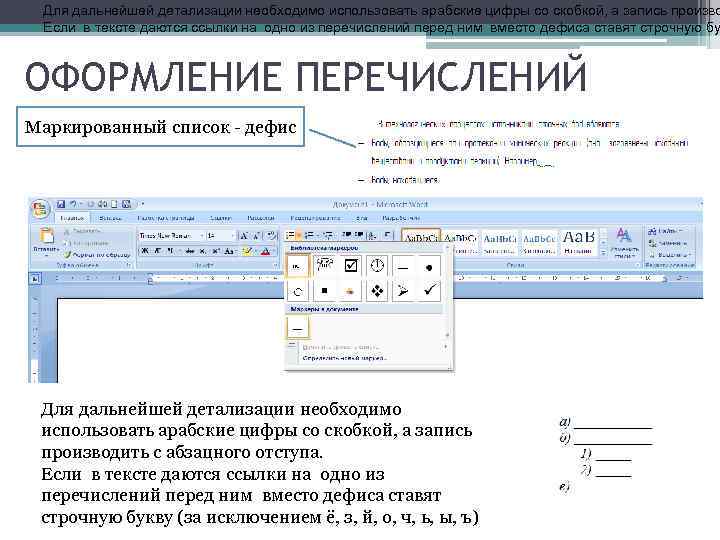Choose the four-diamond bullet marker

[x=377, y=291]
